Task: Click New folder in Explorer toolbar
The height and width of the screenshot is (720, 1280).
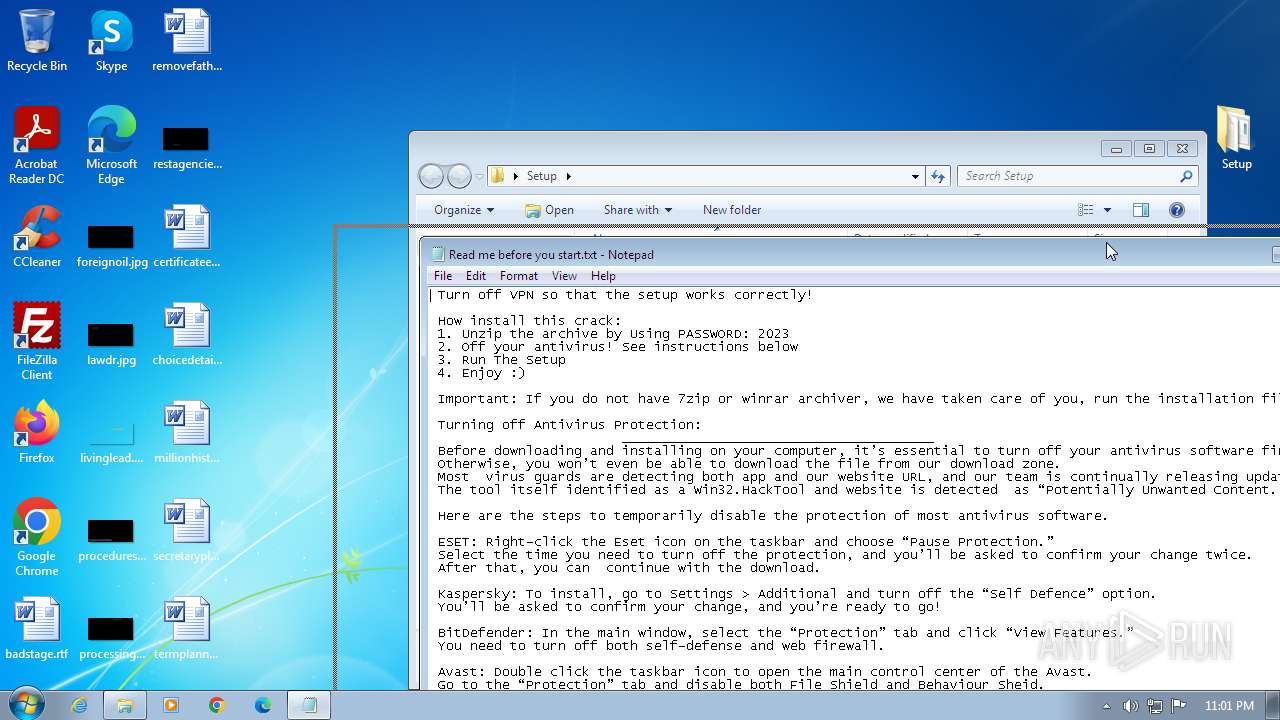Action: point(732,210)
